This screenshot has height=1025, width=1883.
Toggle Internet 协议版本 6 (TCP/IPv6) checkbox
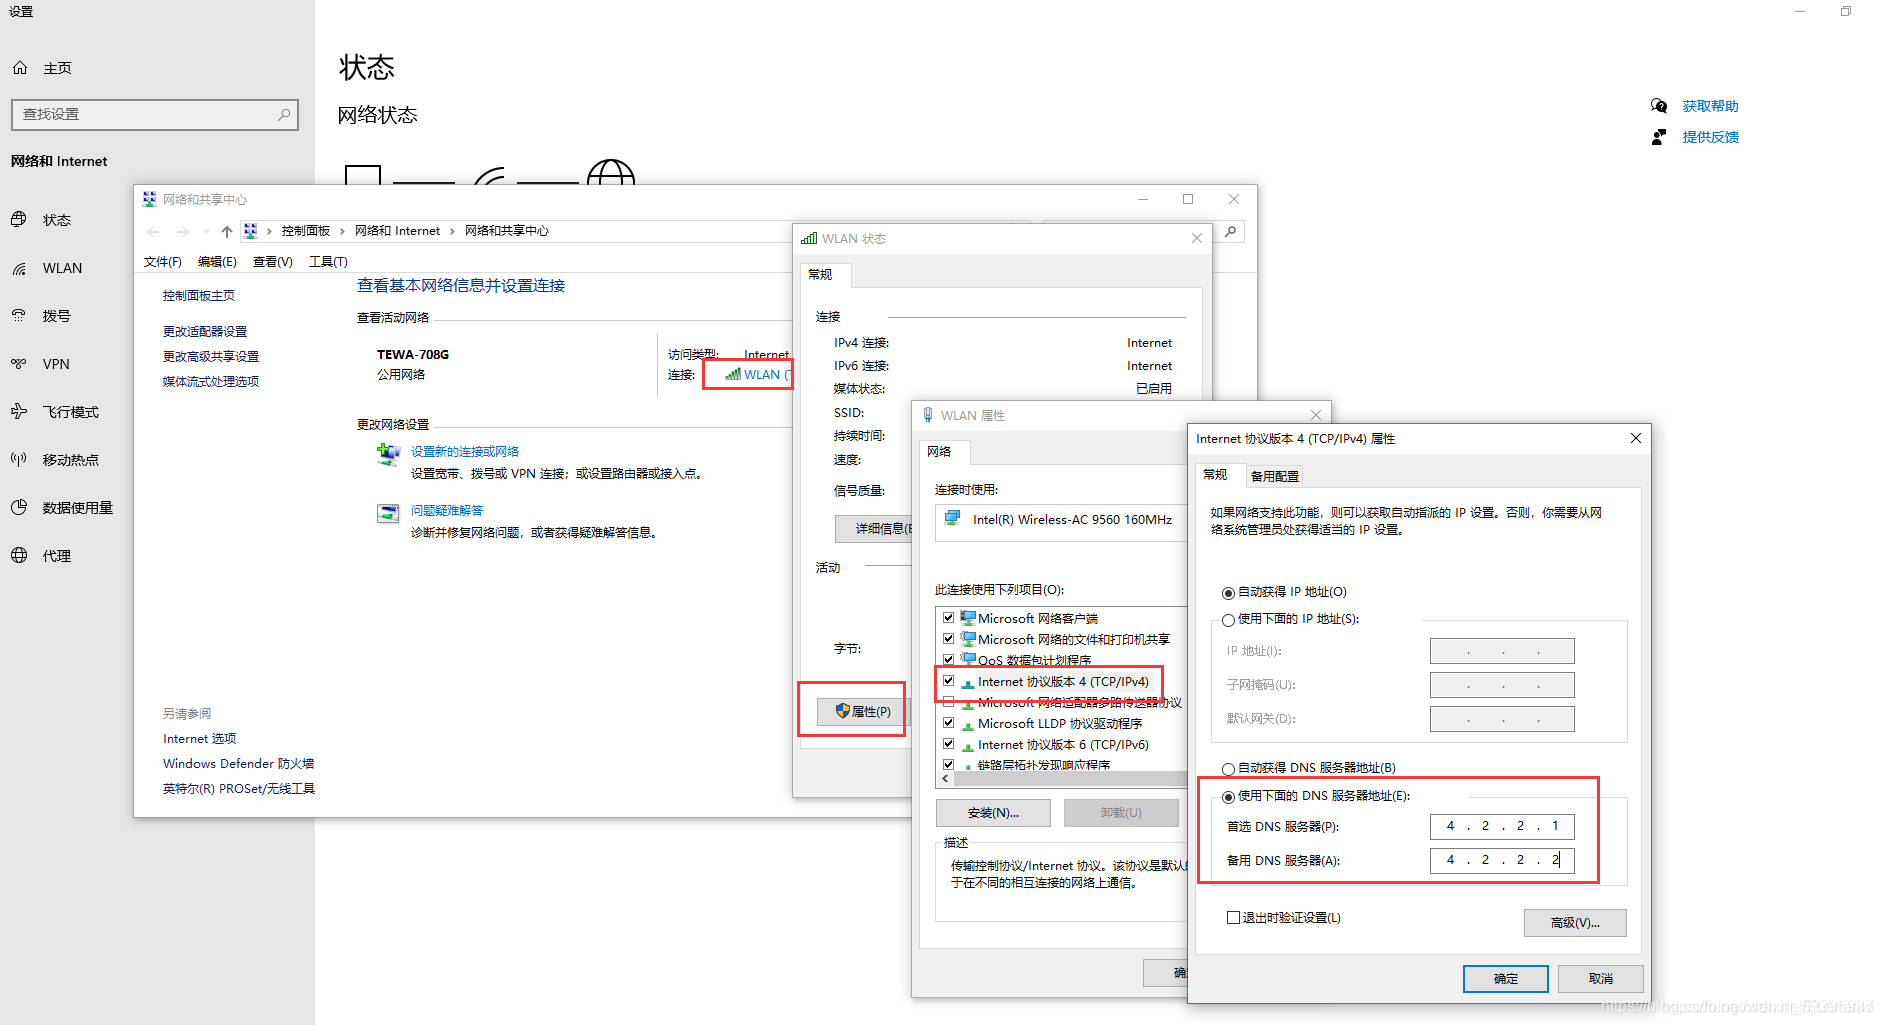click(949, 743)
